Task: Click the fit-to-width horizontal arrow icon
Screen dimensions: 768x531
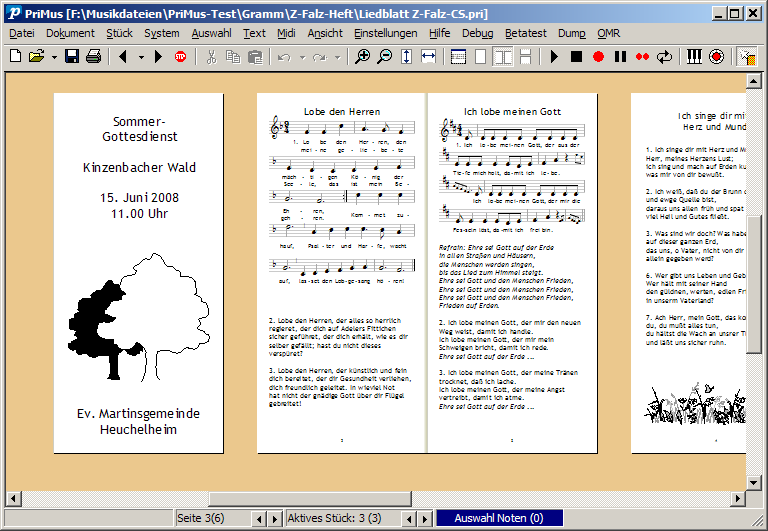Action: coord(429,57)
